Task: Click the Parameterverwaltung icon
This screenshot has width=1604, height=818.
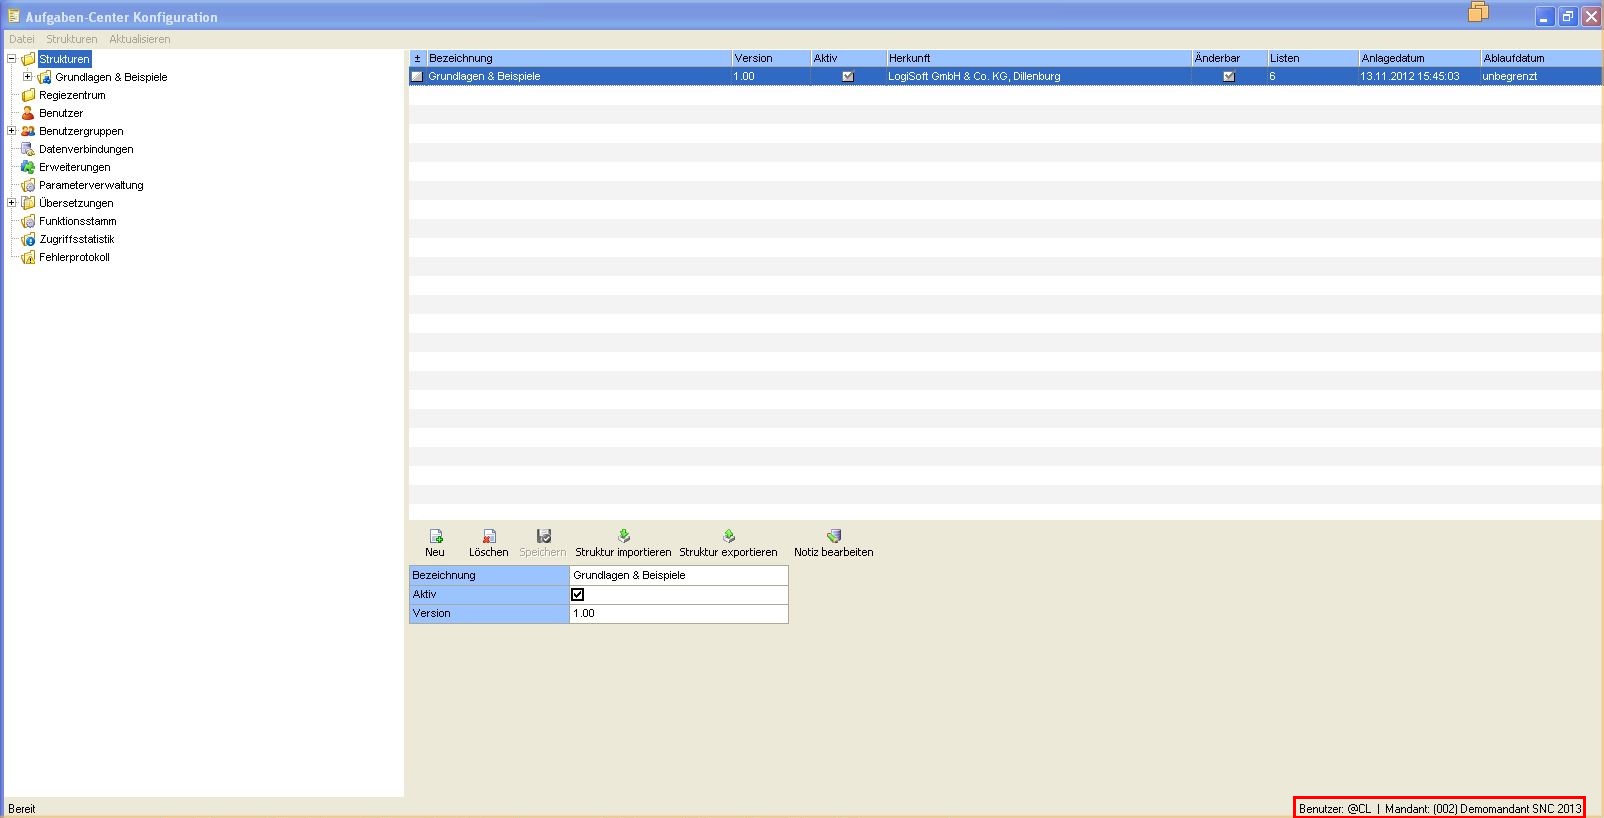Action: click(x=28, y=185)
